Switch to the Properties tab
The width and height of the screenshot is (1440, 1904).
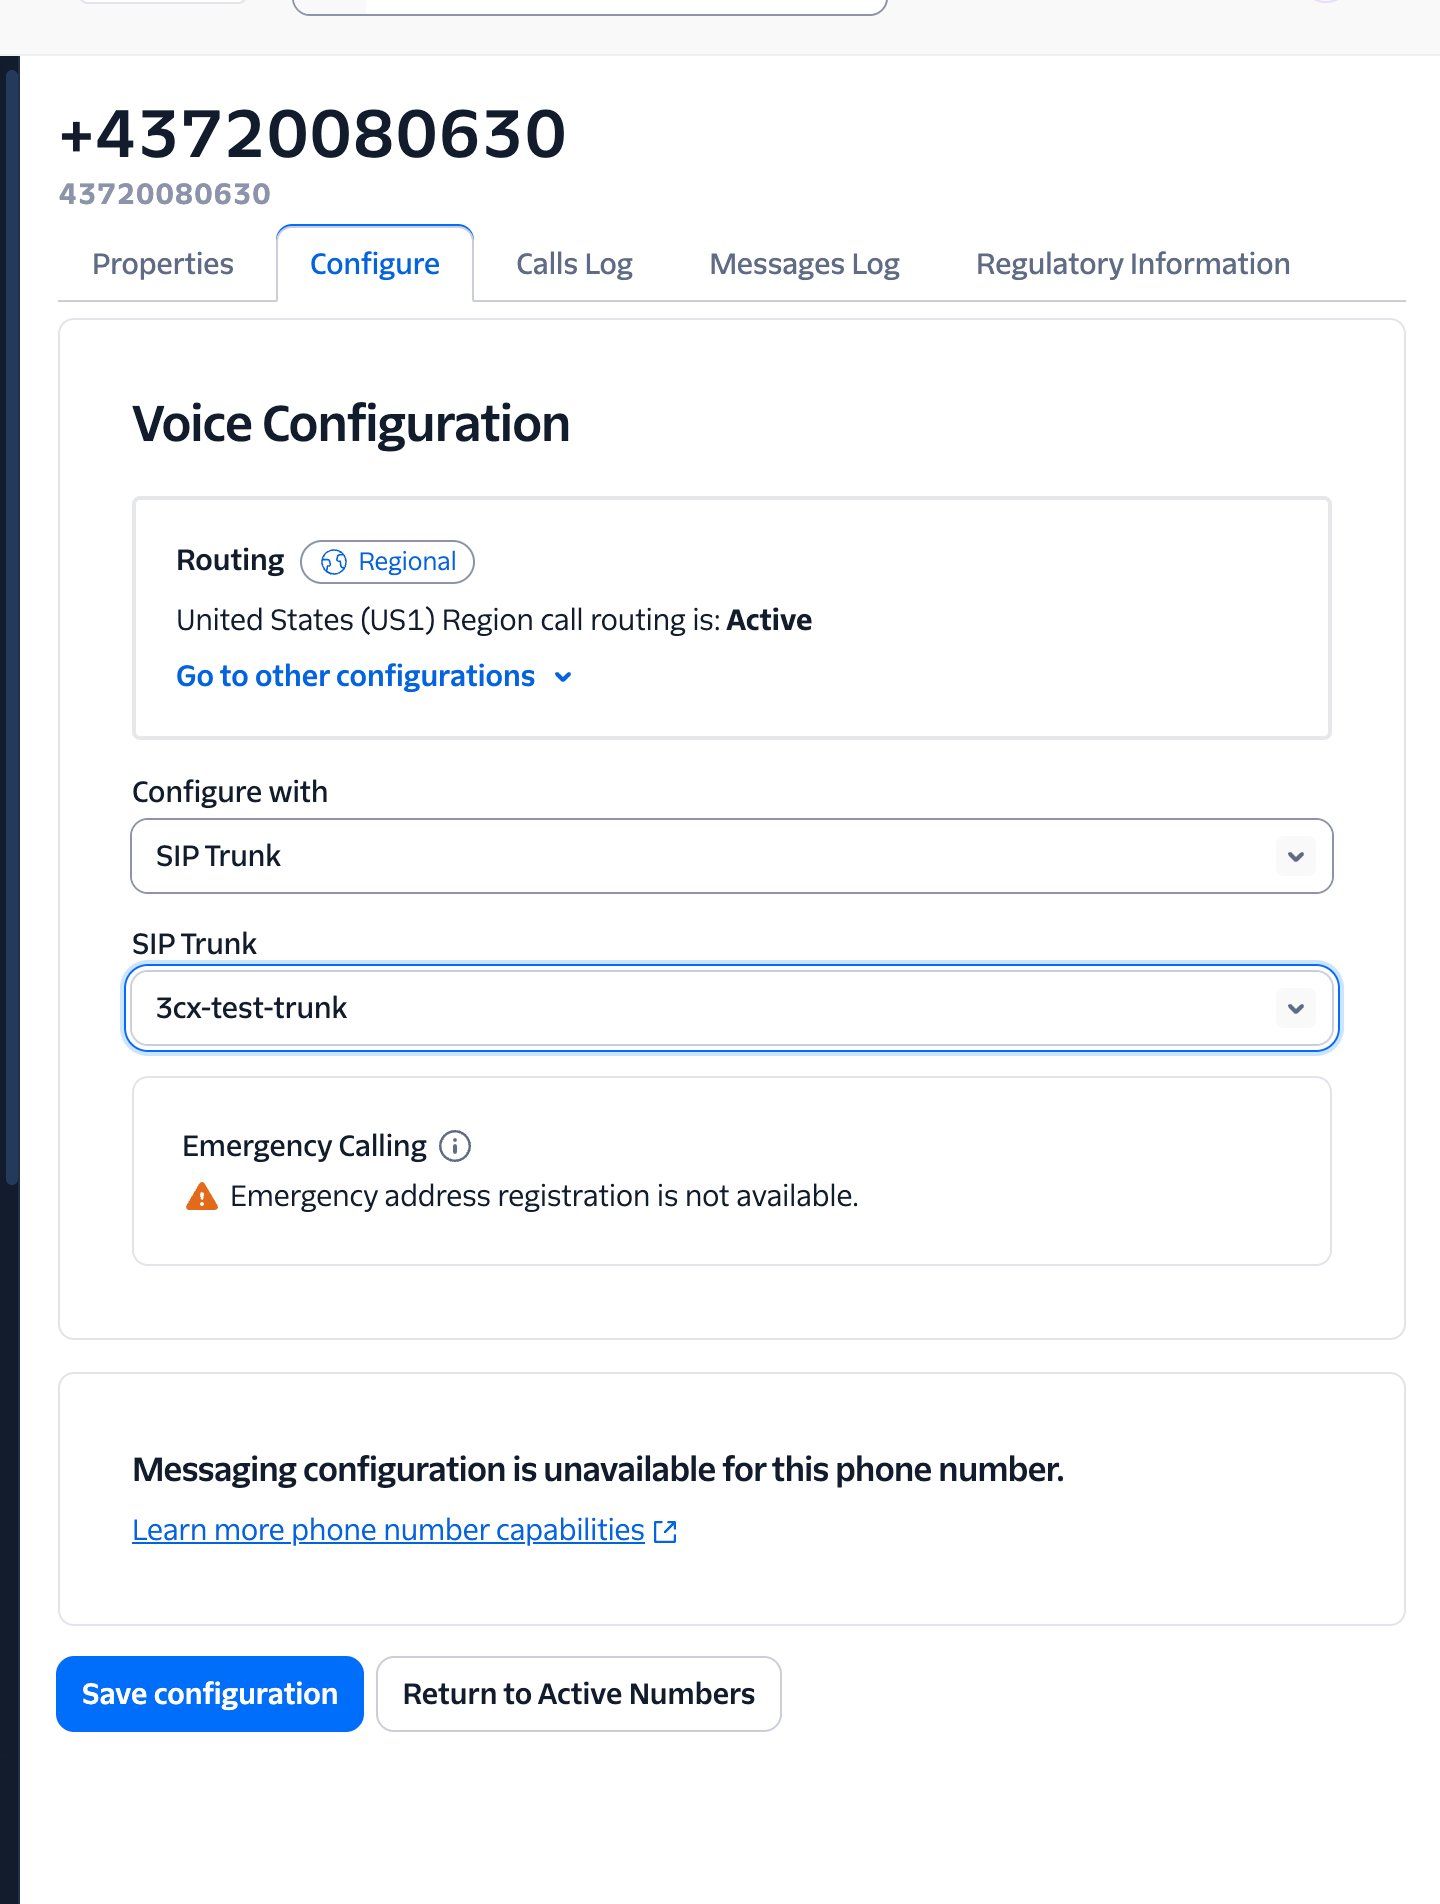(163, 264)
